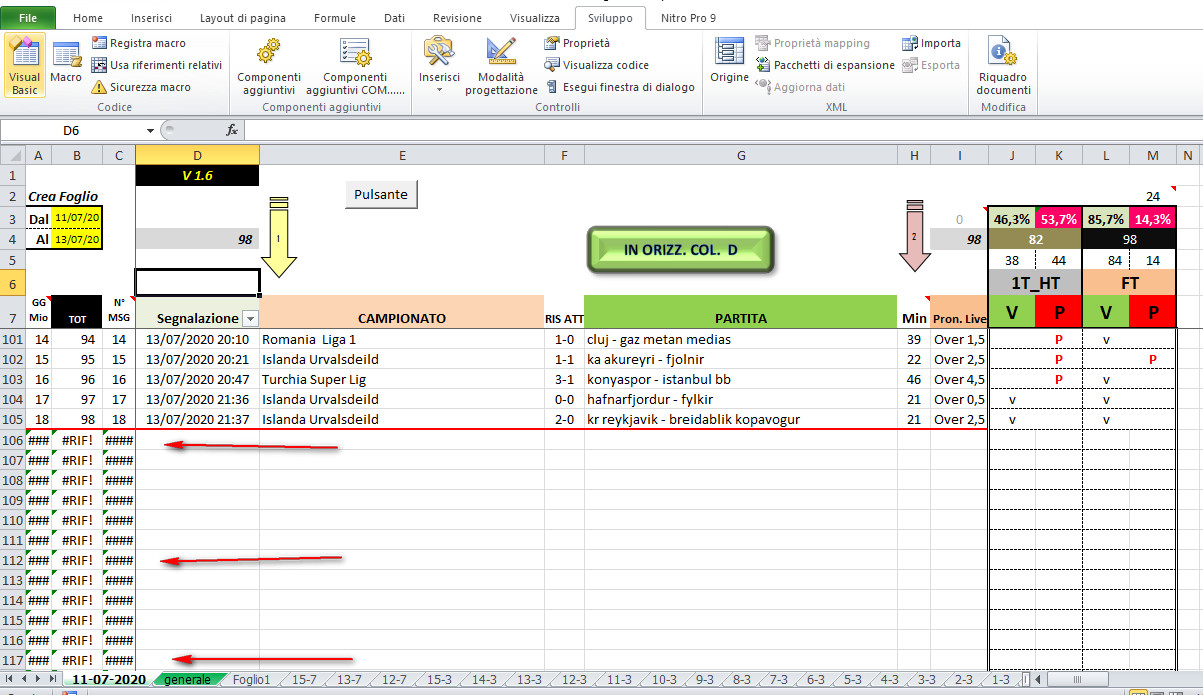Select the yellow Al date cell 13/07/20
1203x695 pixels.
tap(77, 239)
